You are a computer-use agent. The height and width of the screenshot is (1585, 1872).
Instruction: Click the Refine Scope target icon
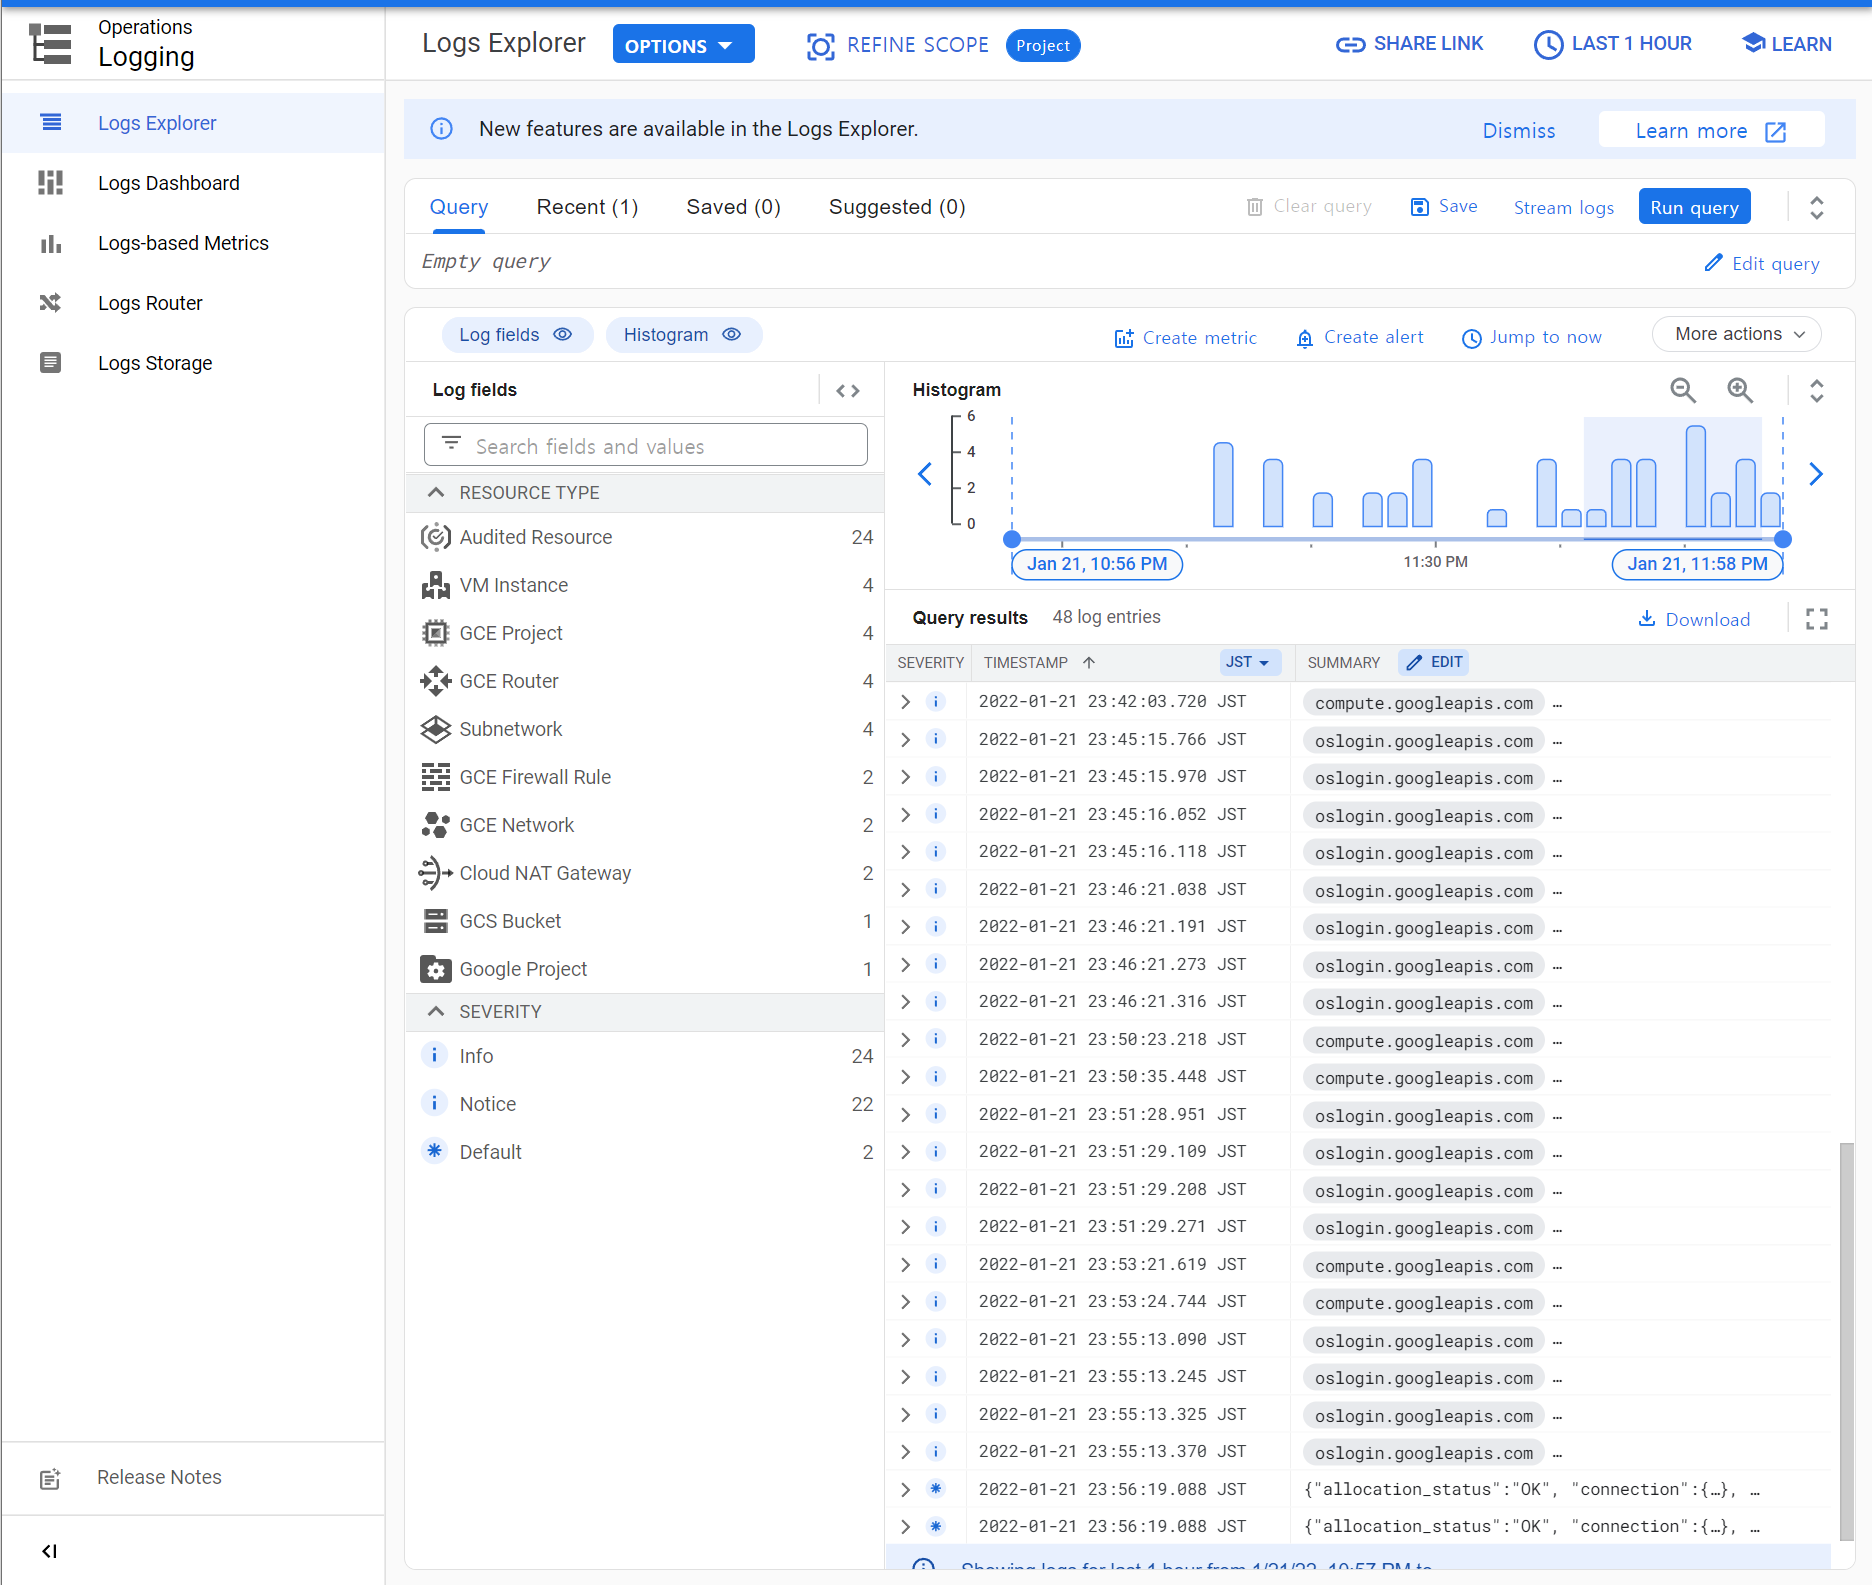[x=820, y=46]
